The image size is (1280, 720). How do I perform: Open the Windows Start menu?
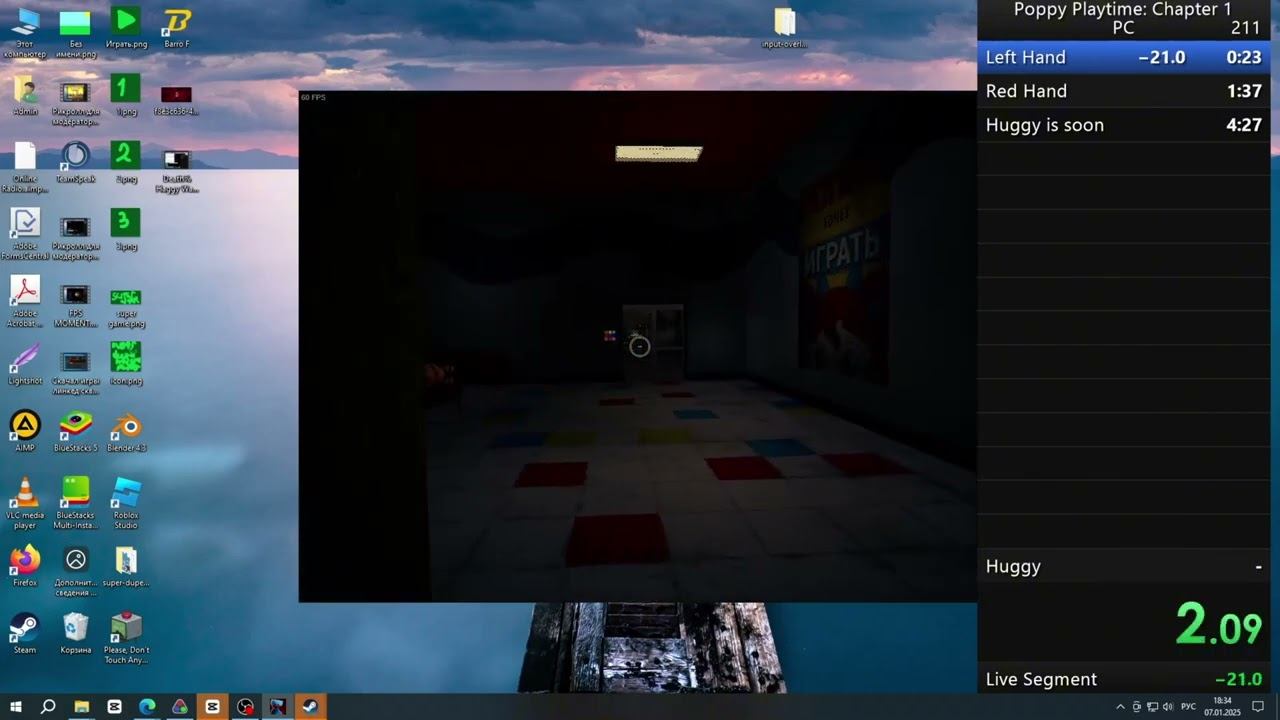[x=16, y=706]
